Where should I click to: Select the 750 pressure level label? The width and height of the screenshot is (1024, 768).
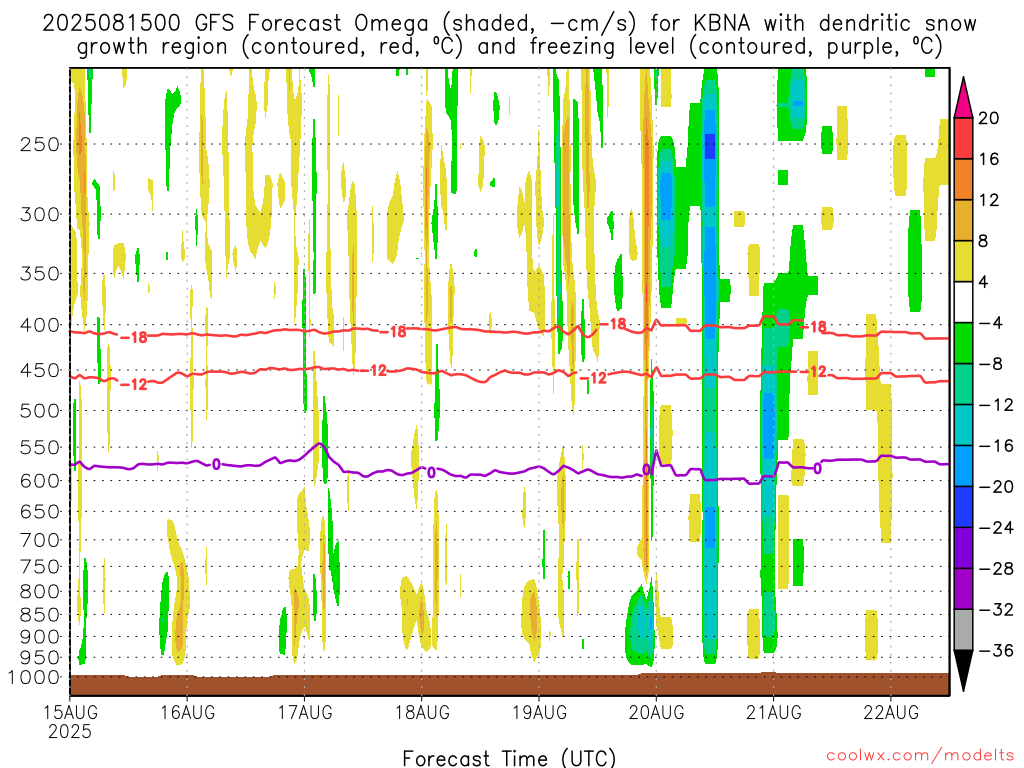pos(40,567)
